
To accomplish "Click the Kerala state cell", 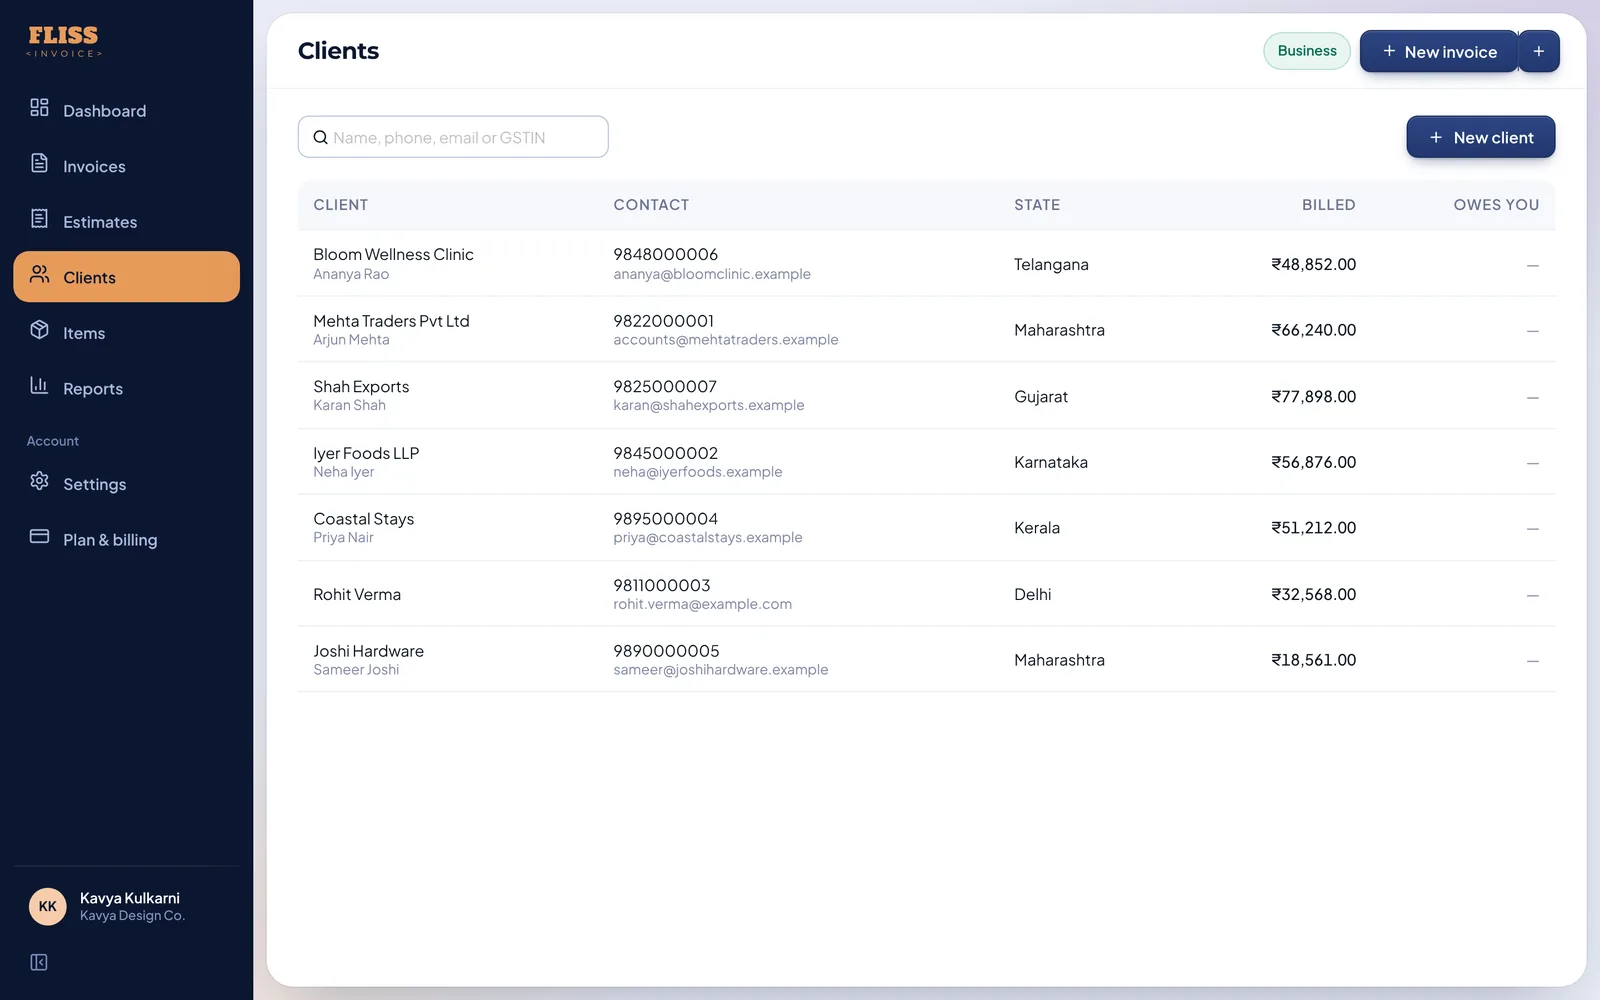I will pos(1037,528).
